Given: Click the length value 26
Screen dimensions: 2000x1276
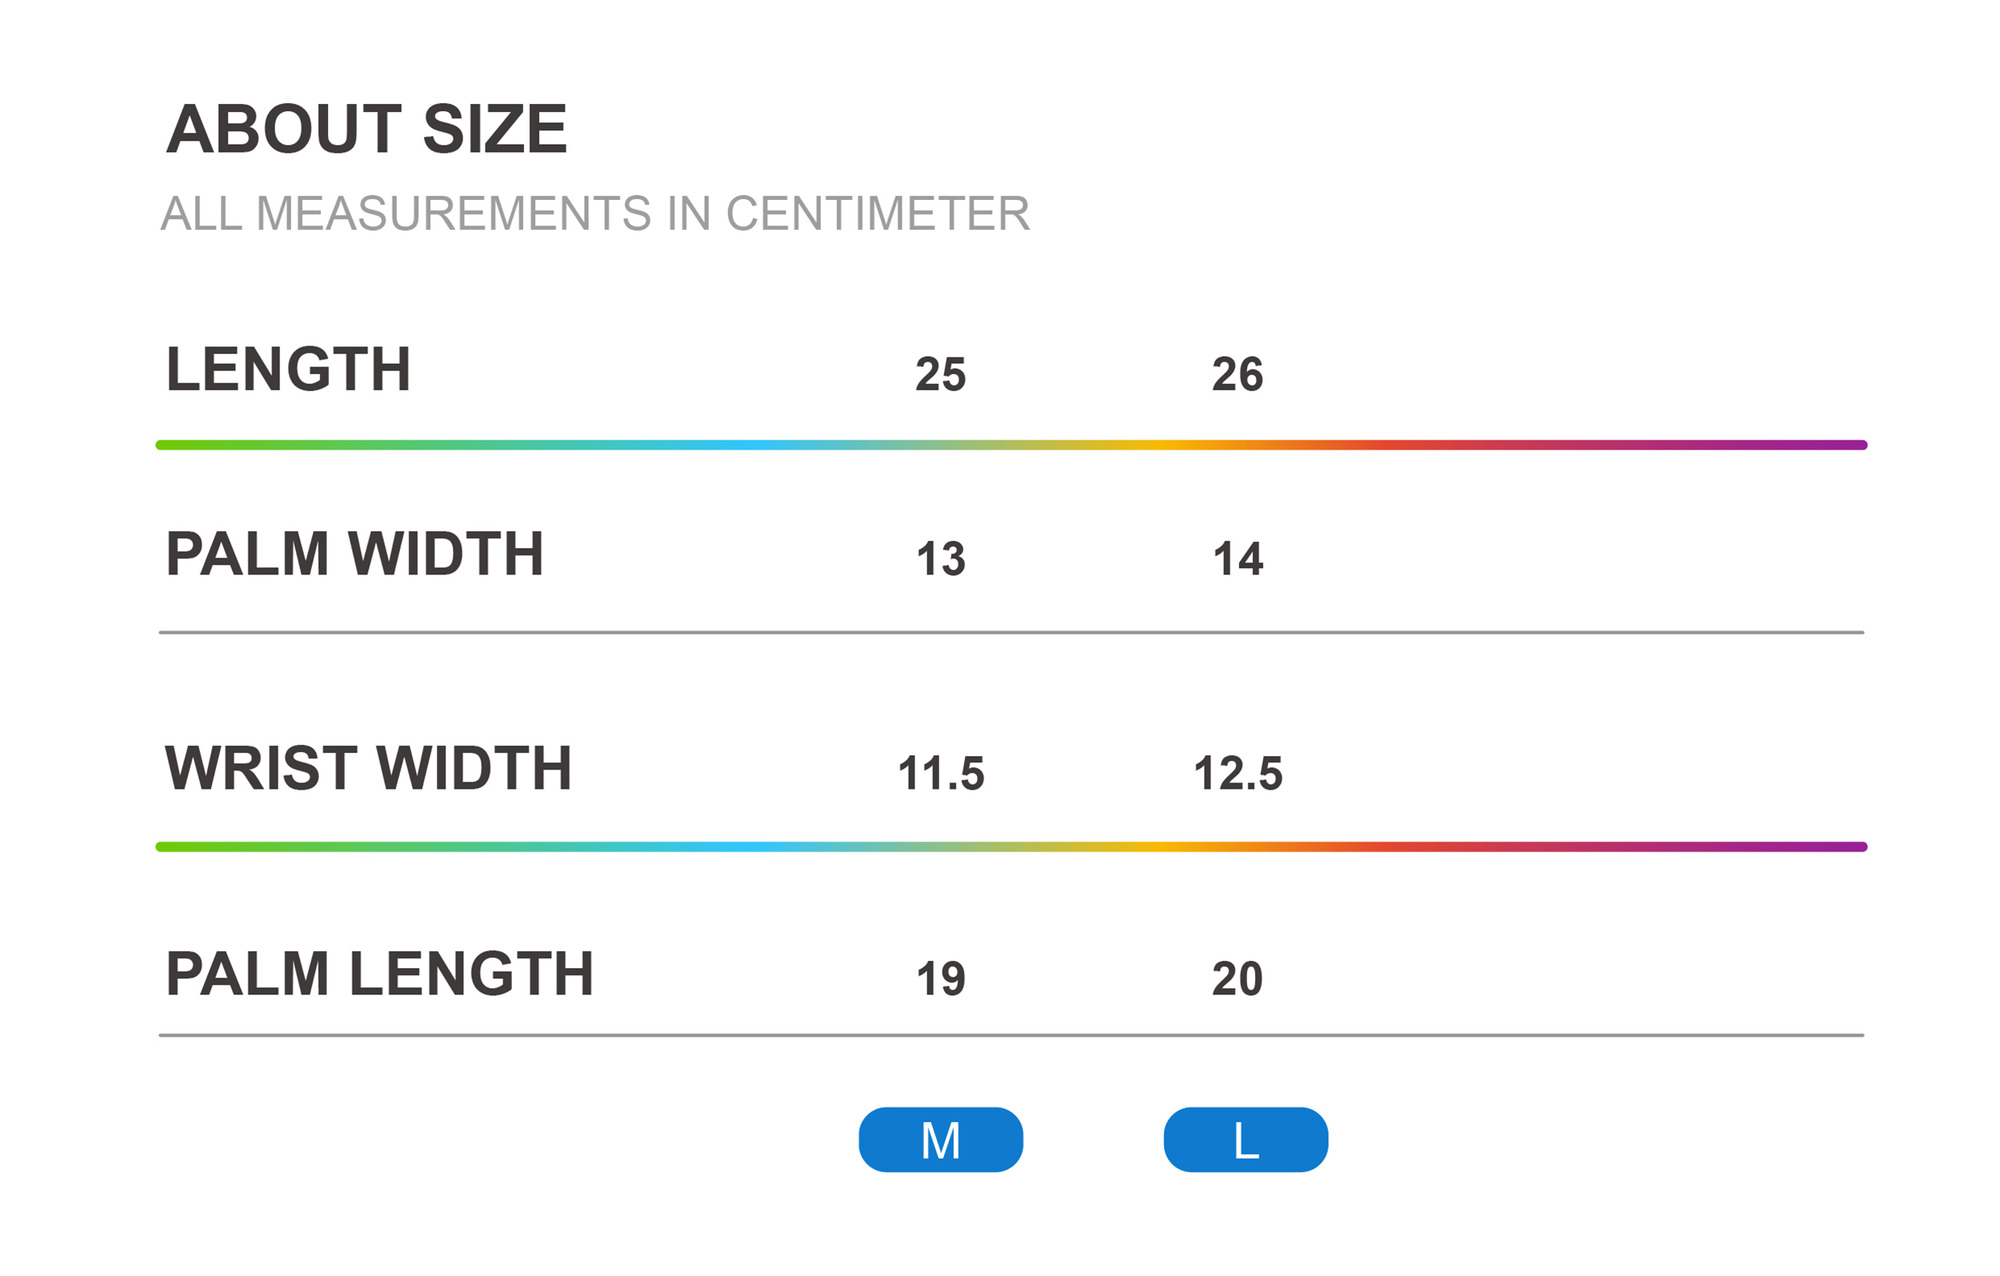Looking at the screenshot, I should coord(1237,375).
